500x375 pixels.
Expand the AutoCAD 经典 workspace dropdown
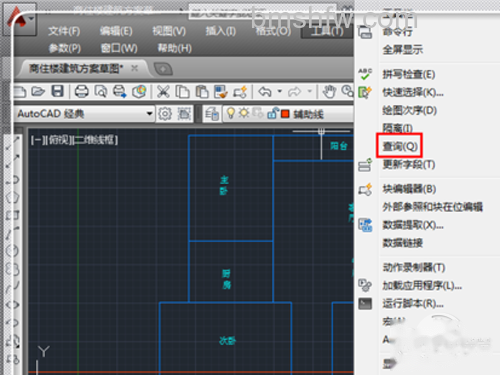click(x=150, y=114)
